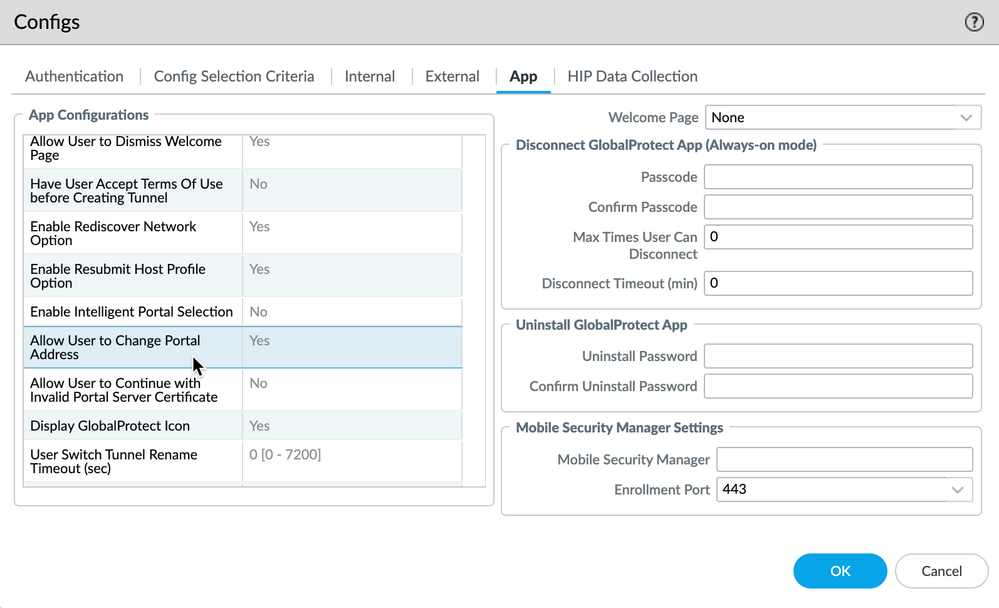The height and width of the screenshot is (608, 999).
Task: Change the Enable Intelligent Portal Selection value
Action: [350, 312]
